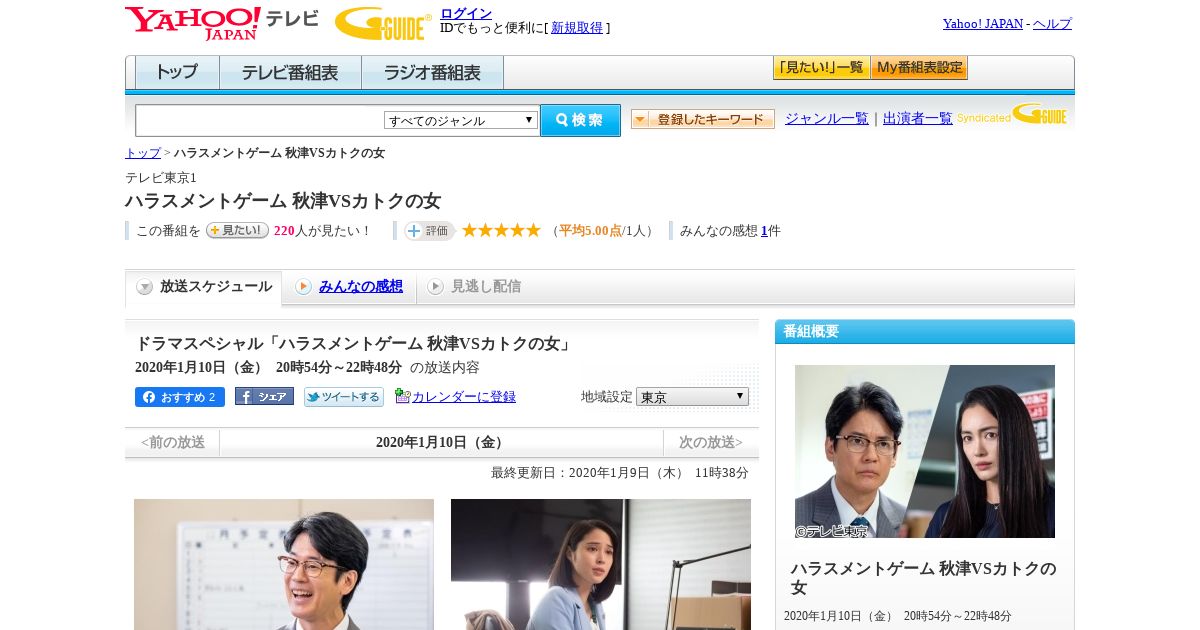
Task: Click the arrow icon beside 放送スケジュール
Action: click(x=145, y=287)
